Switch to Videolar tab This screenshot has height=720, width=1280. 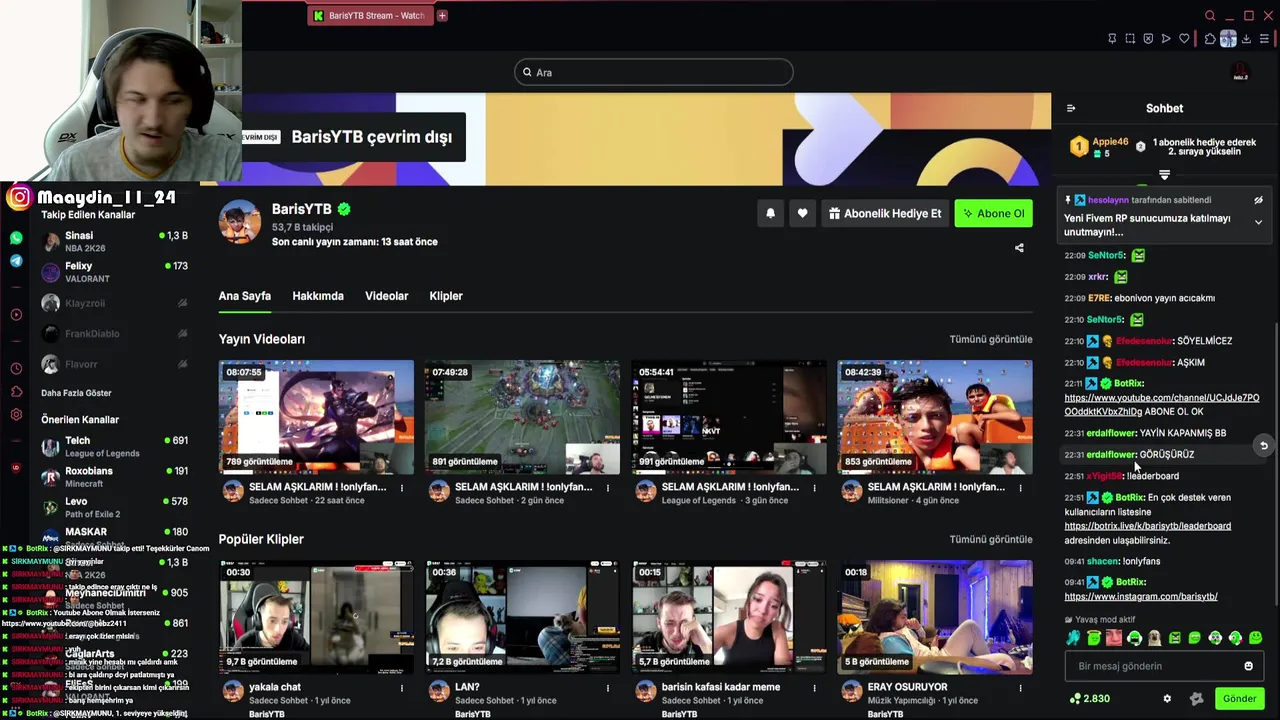coord(386,296)
